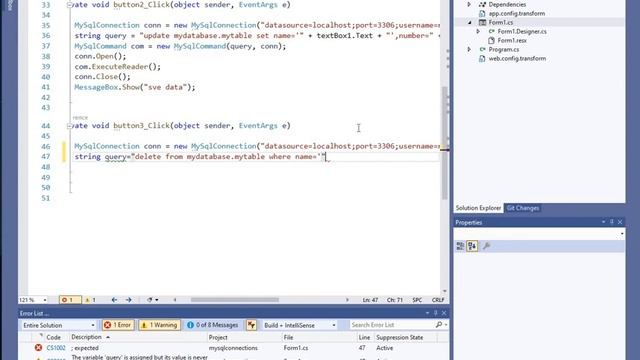Open the Categorized view icon in Properties
This screenshot has width=640, height=360.
tap(460, 246)
